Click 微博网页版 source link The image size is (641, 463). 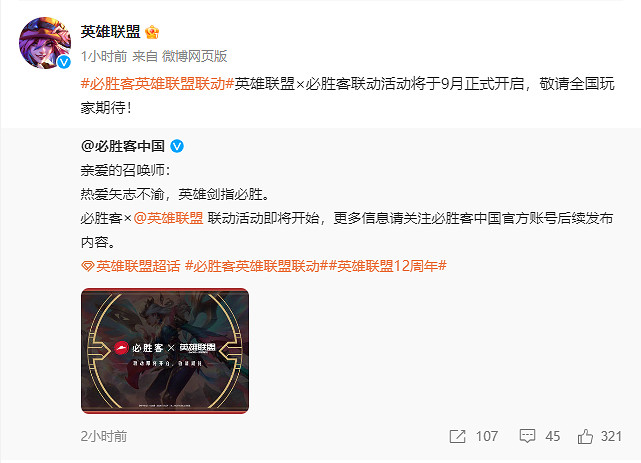(194, 56)
